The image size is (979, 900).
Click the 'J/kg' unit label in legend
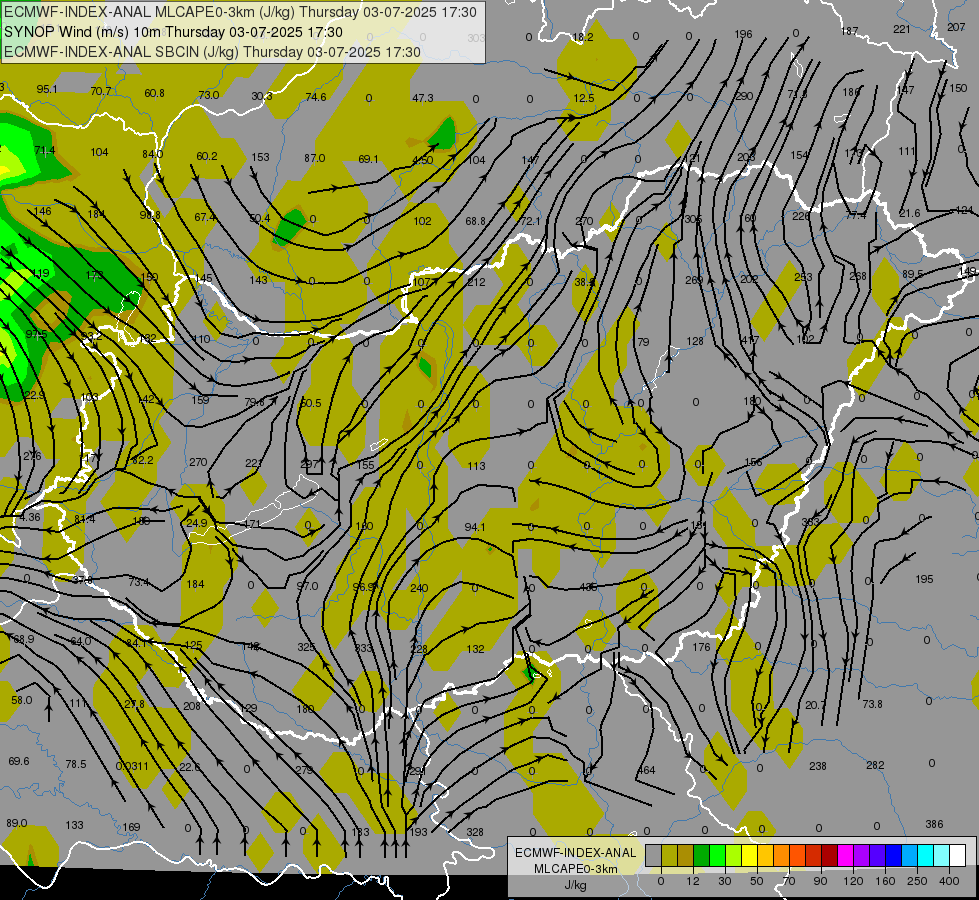[x=576, y=885]
